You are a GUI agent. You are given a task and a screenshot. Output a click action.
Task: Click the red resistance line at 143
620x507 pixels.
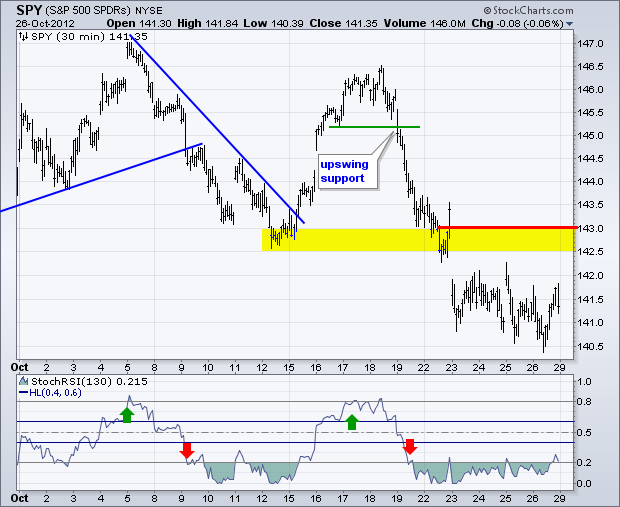coord(507,227)
